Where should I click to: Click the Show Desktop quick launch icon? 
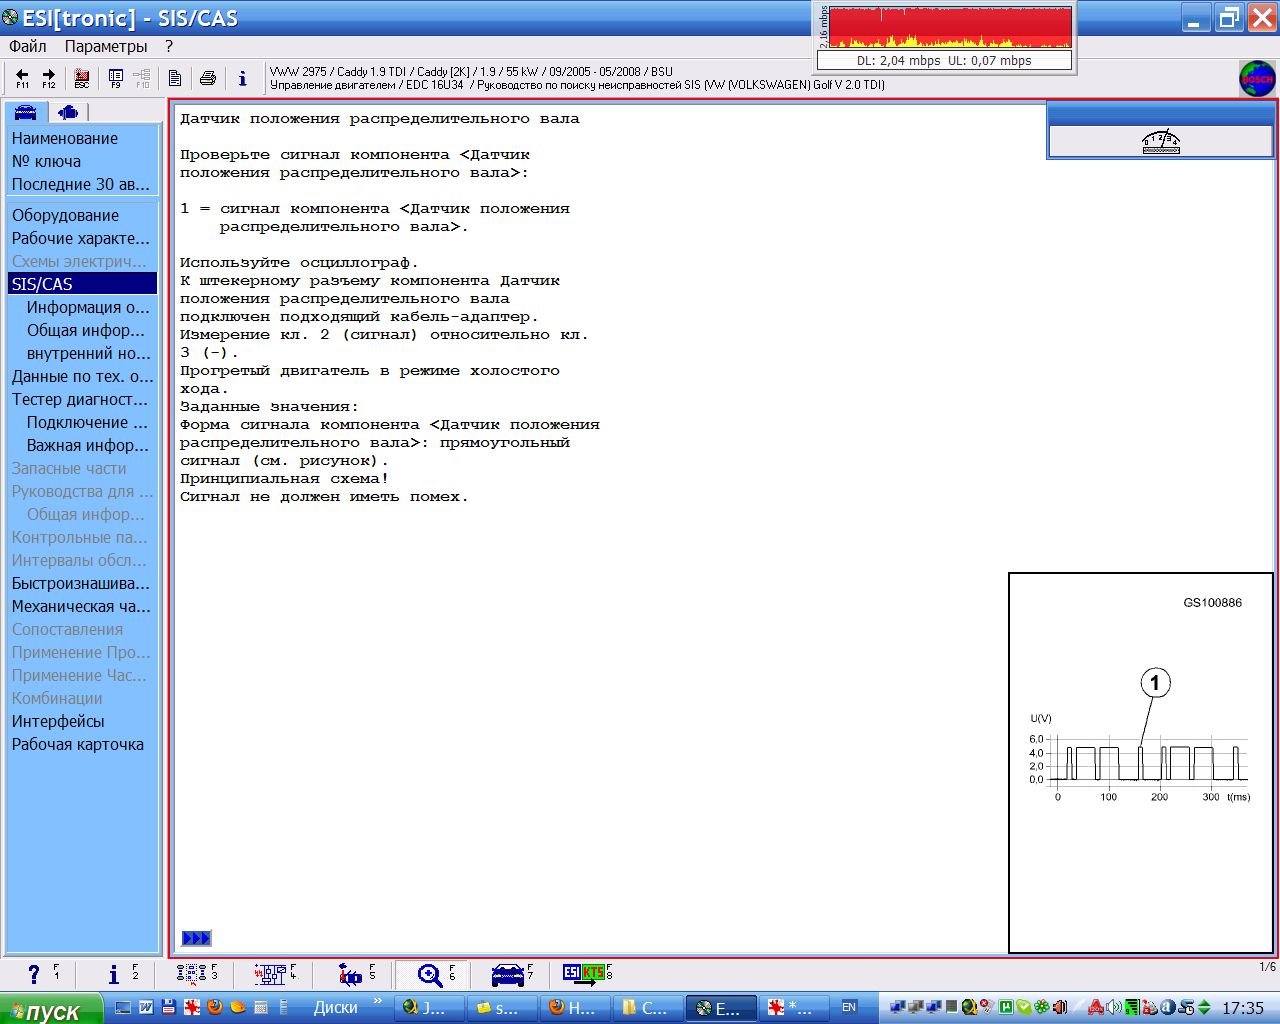point(124,1007)
